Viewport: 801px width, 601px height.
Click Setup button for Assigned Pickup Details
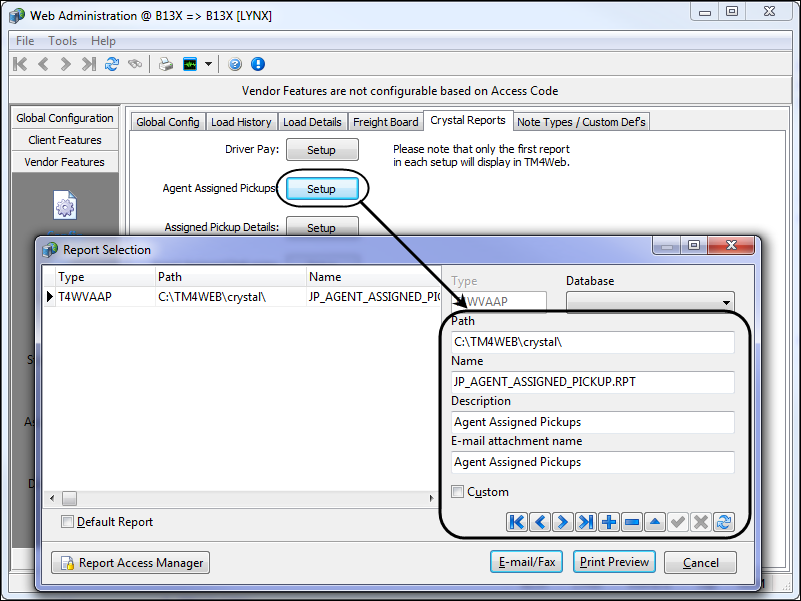[322, 227]
